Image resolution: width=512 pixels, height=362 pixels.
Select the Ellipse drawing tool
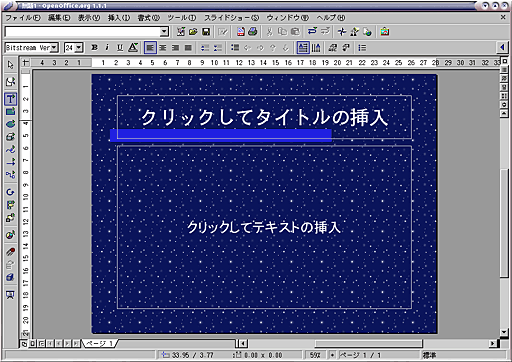pos(10,124)
